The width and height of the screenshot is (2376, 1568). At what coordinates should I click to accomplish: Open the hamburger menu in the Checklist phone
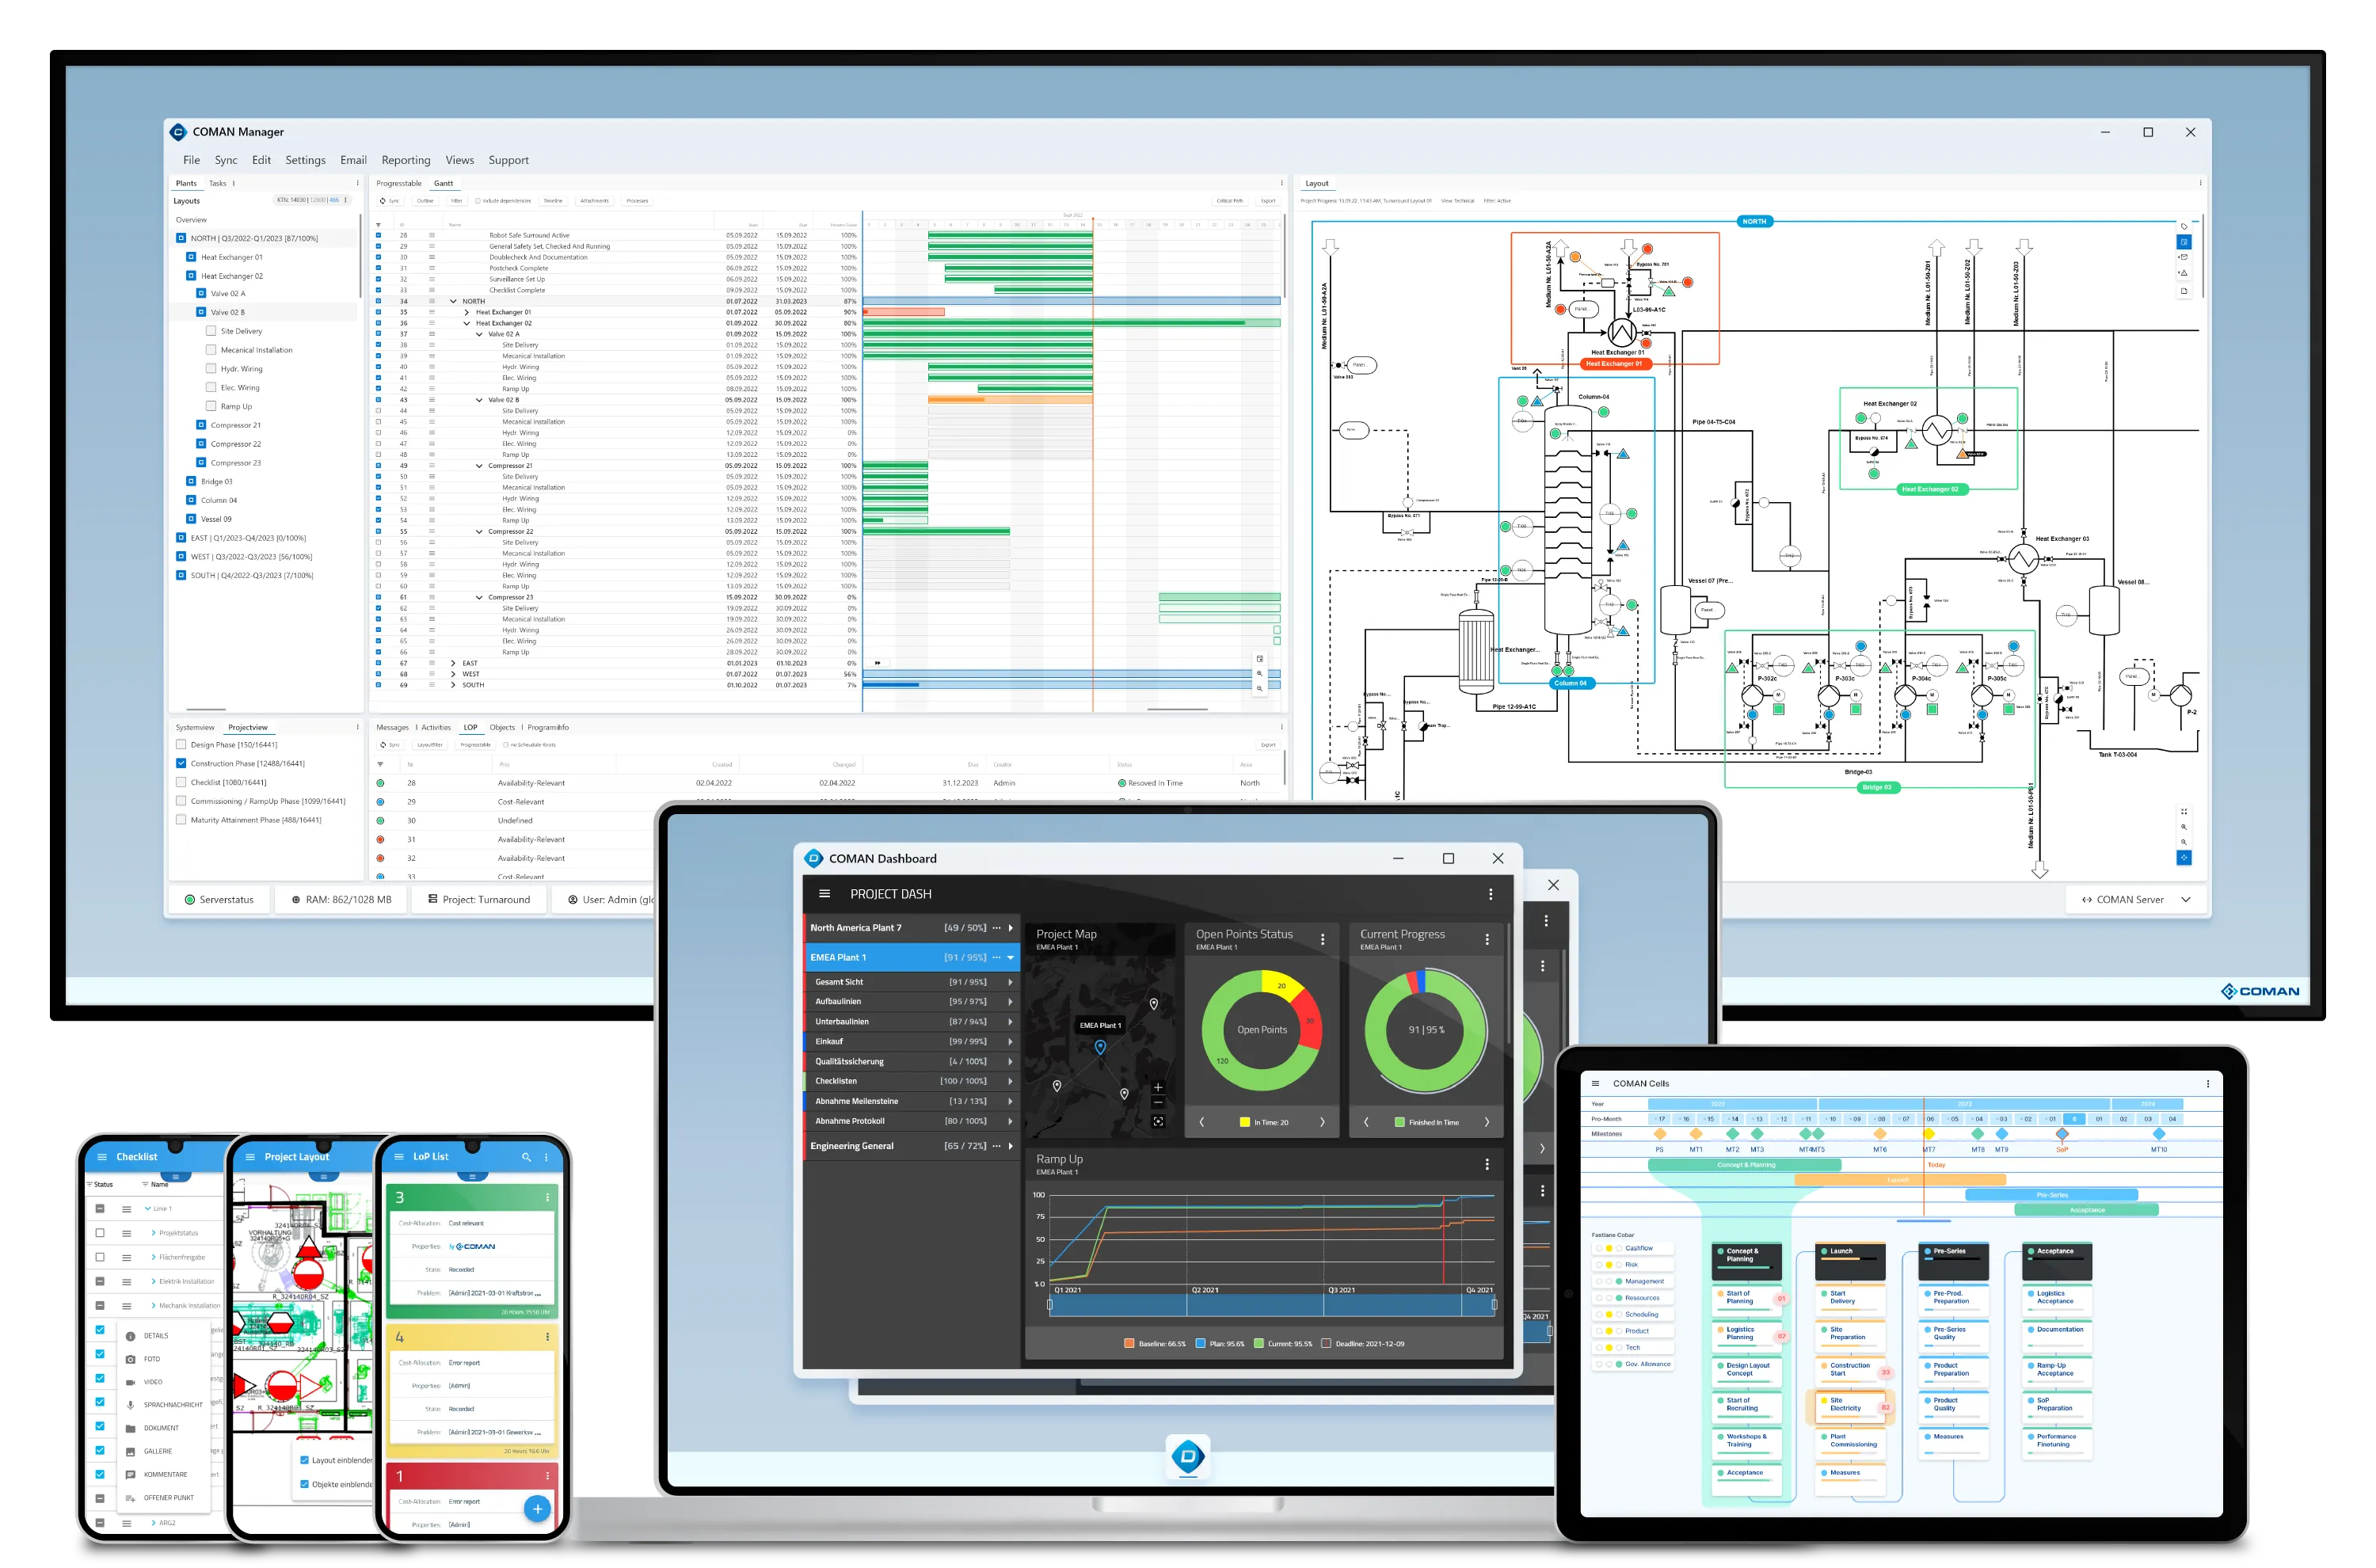101,1157
